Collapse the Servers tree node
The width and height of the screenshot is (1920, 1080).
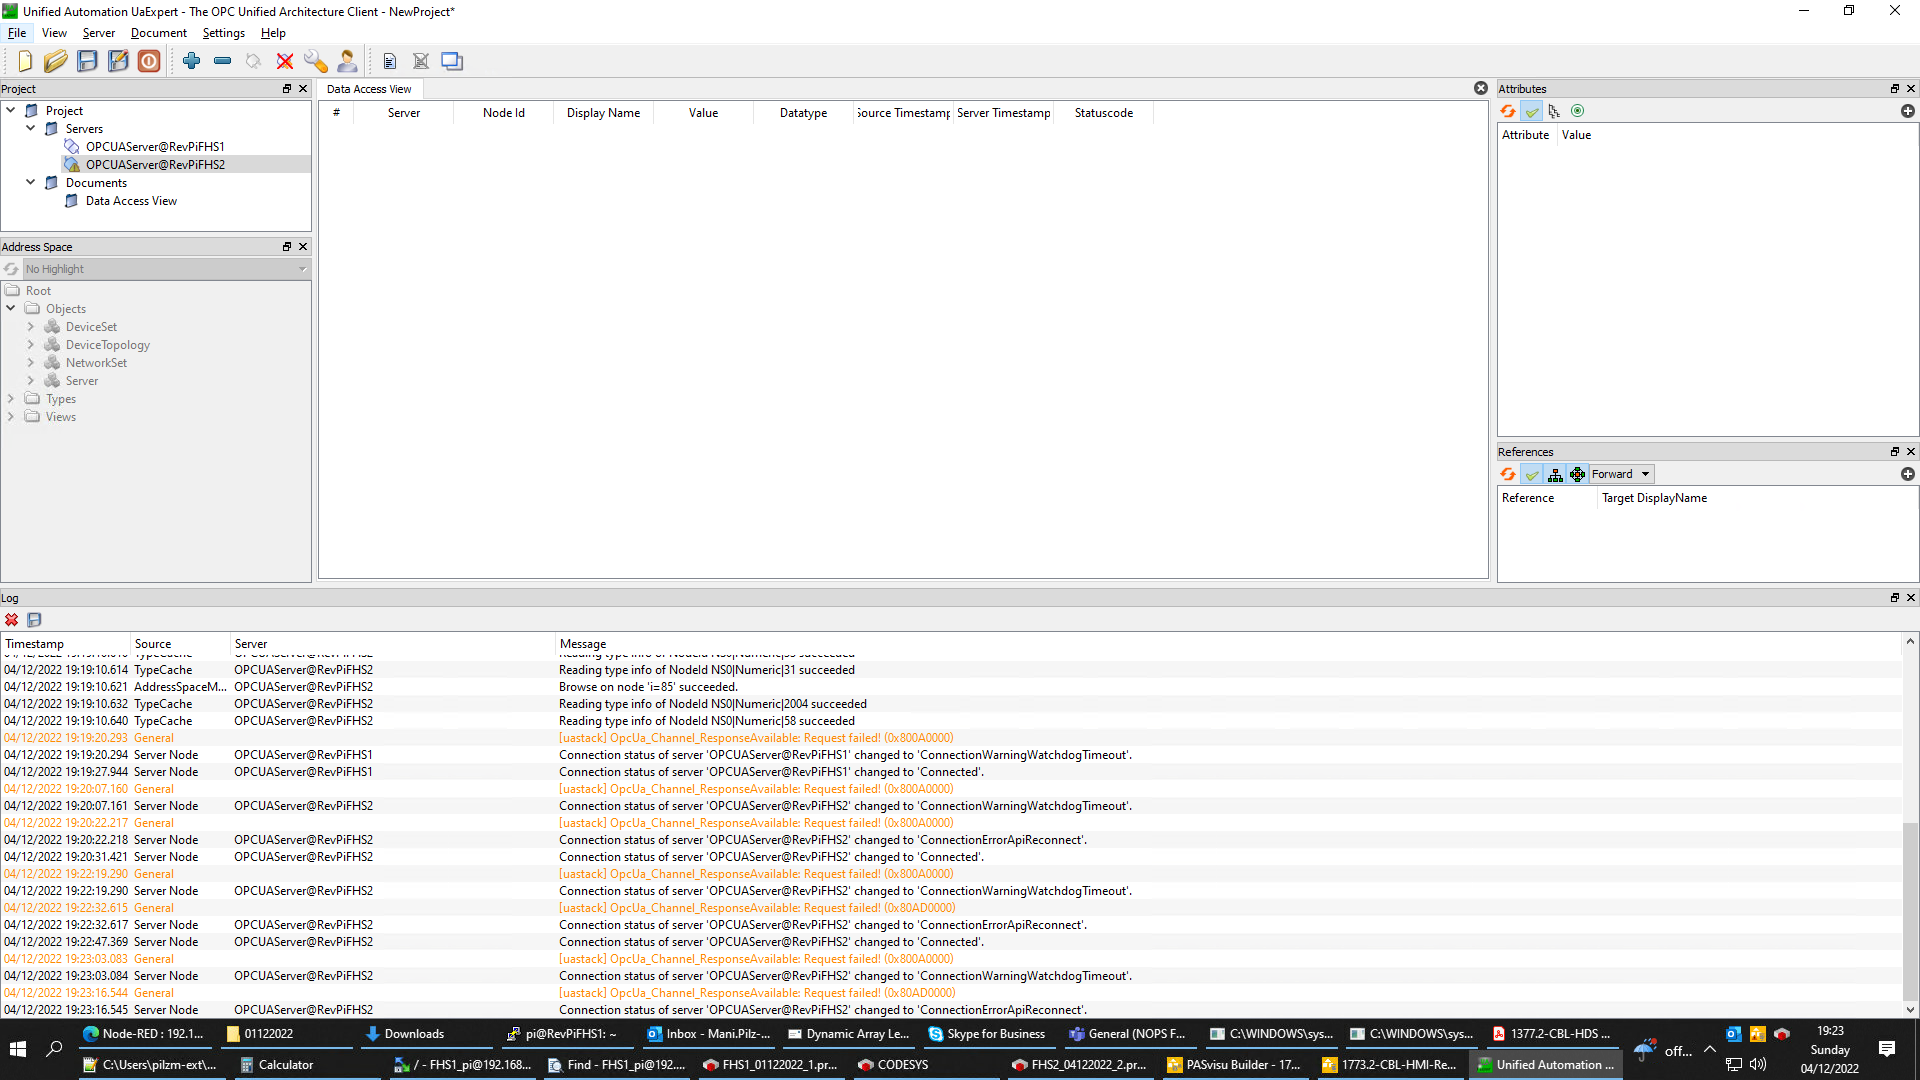(31, 128)
